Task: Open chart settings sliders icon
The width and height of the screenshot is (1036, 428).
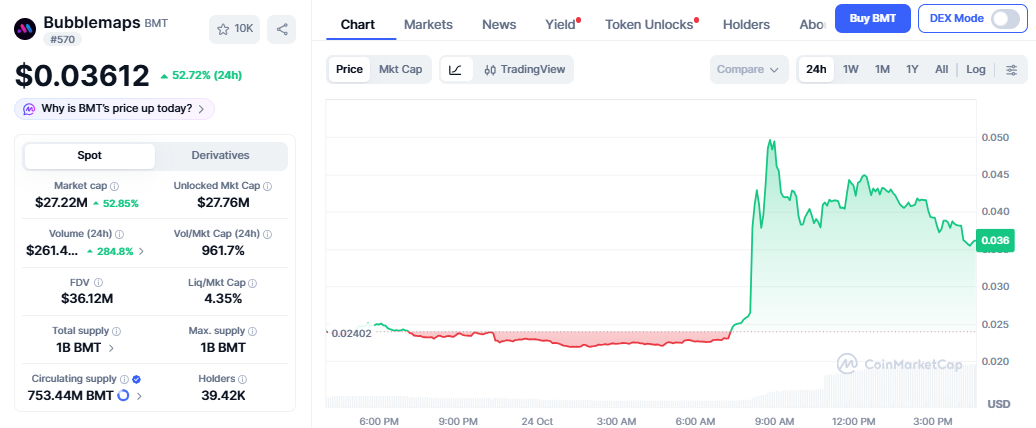Action: click(1012, 69)
